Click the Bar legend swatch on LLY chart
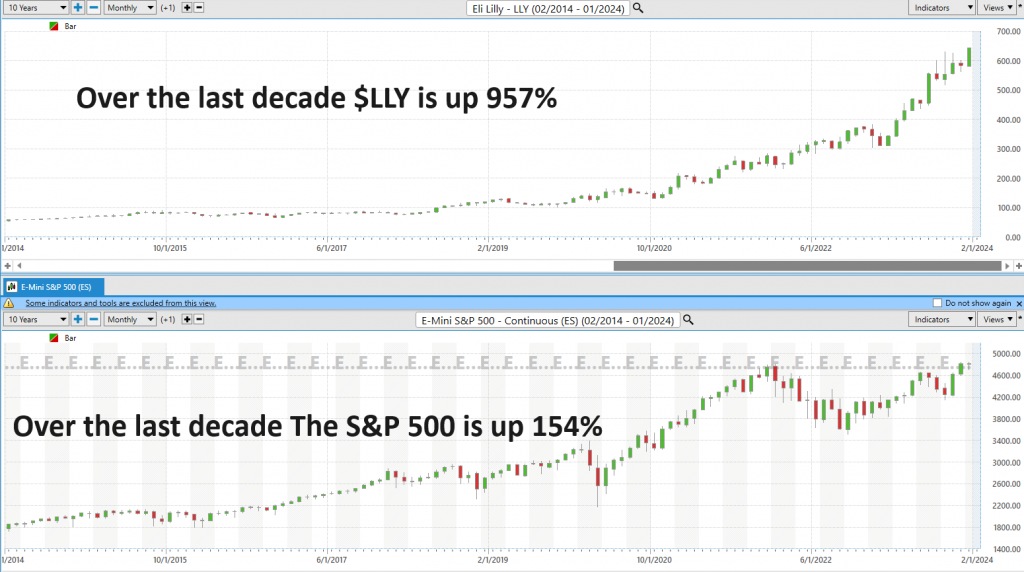 coord(54,26)
